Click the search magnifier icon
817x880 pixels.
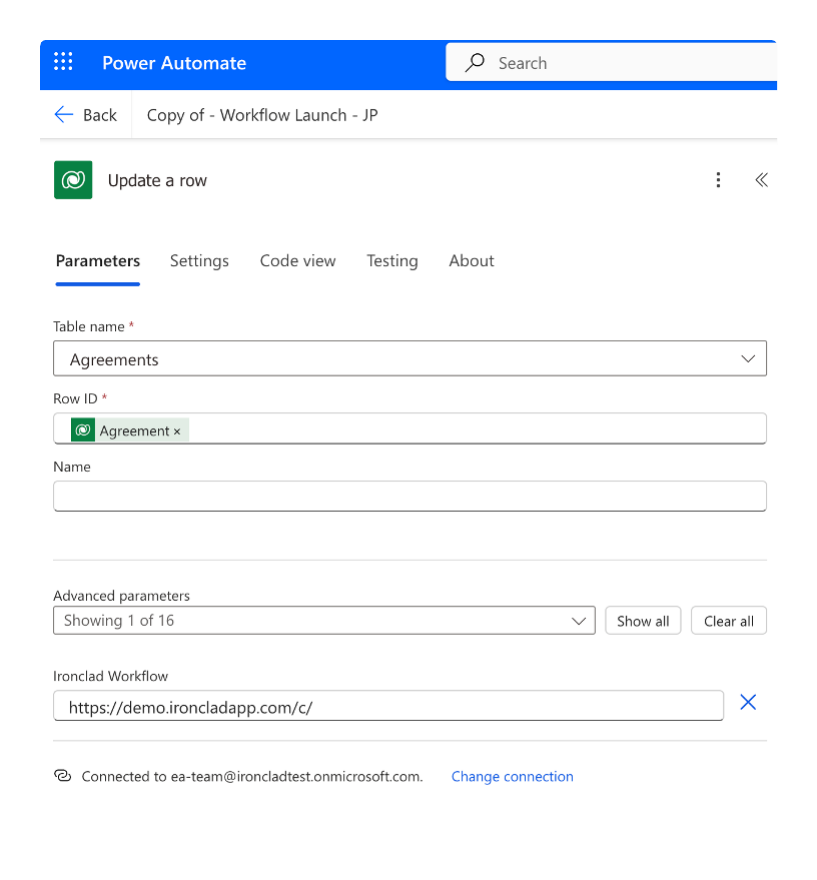coord(475,62)
